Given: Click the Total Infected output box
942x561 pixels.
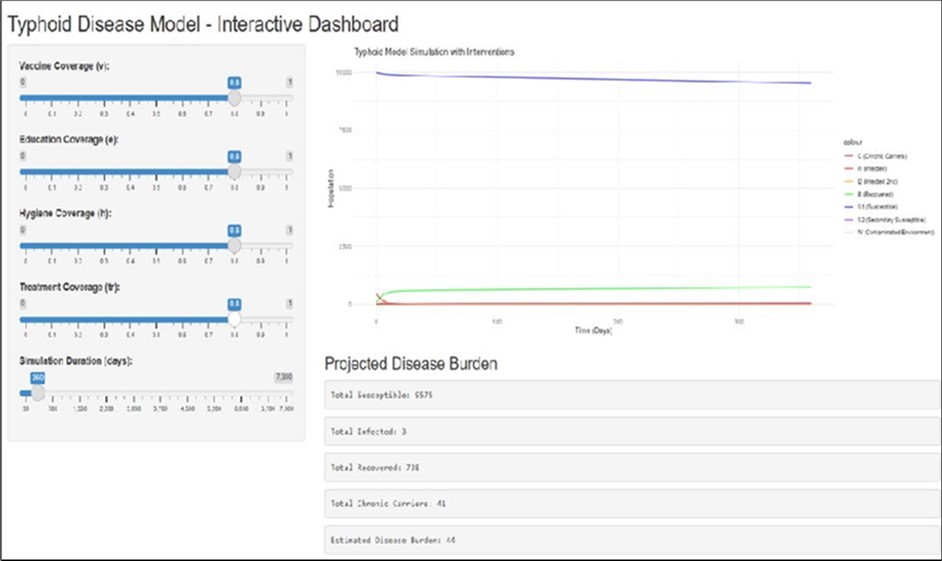Looking at the screenshot, I should point(630,431).
